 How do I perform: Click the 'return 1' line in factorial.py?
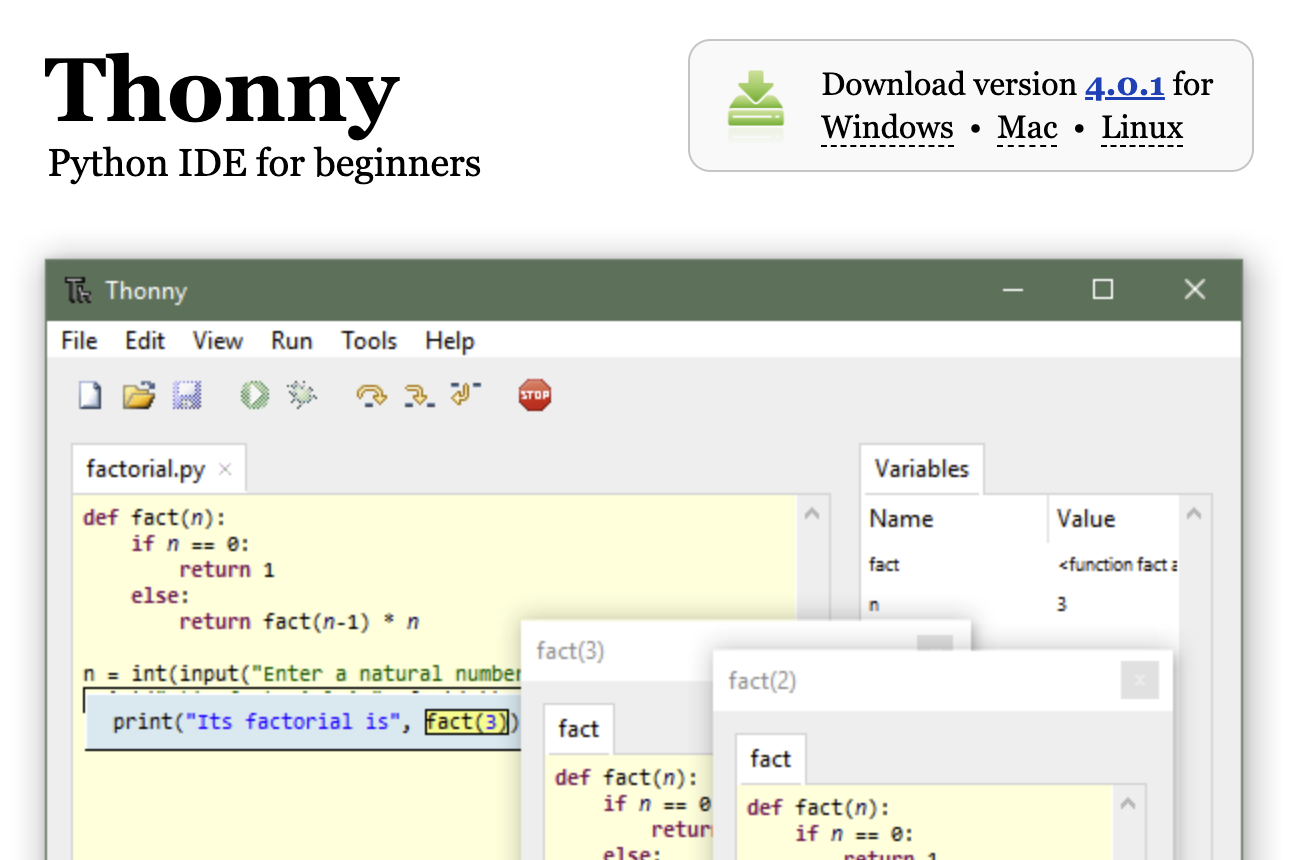[x=227, y=569]
